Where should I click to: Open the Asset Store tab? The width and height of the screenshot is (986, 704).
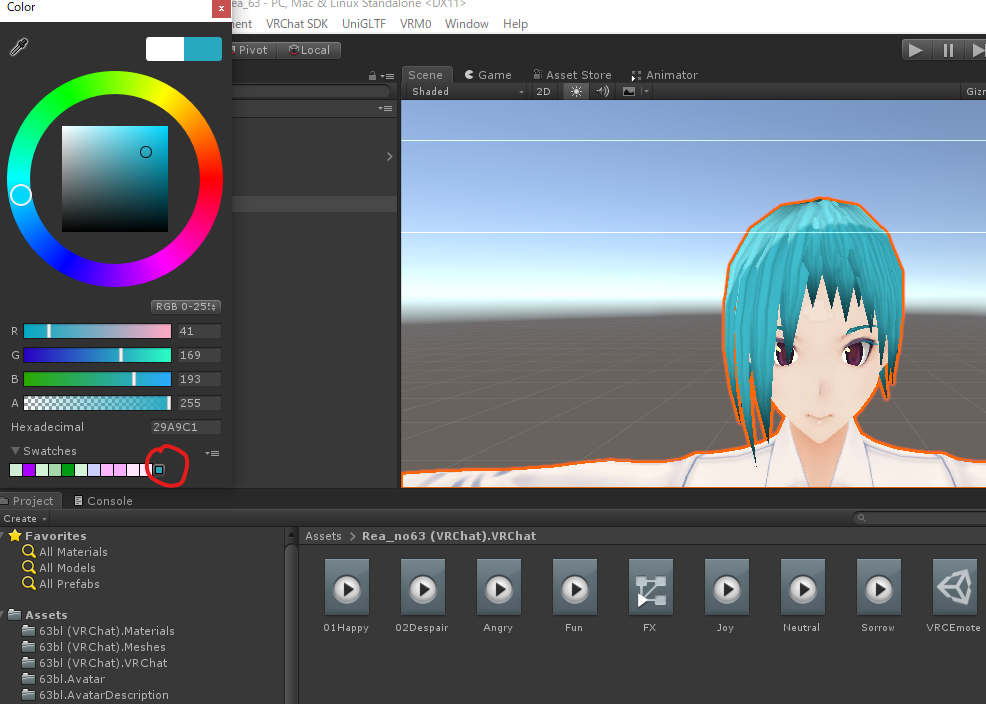point(572,75)
